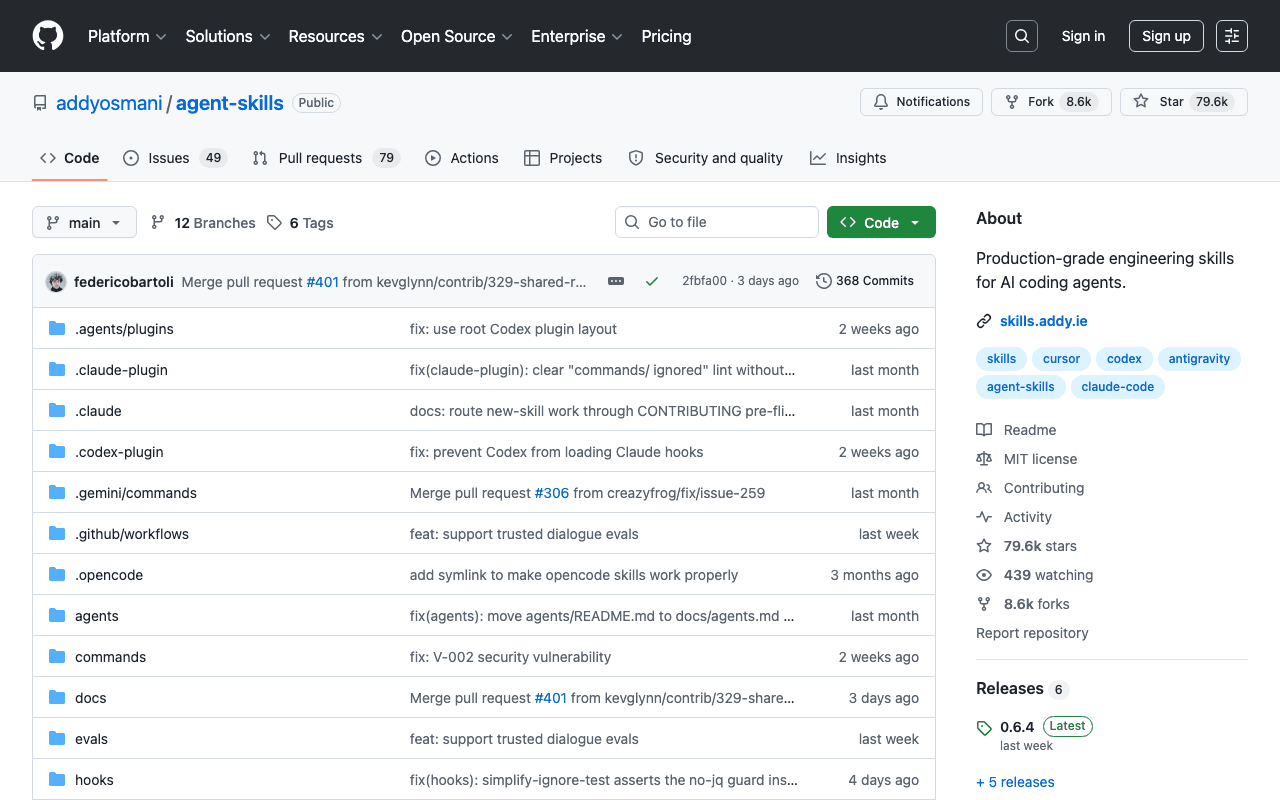Open the 368 Commits history link

coord(865,281)
